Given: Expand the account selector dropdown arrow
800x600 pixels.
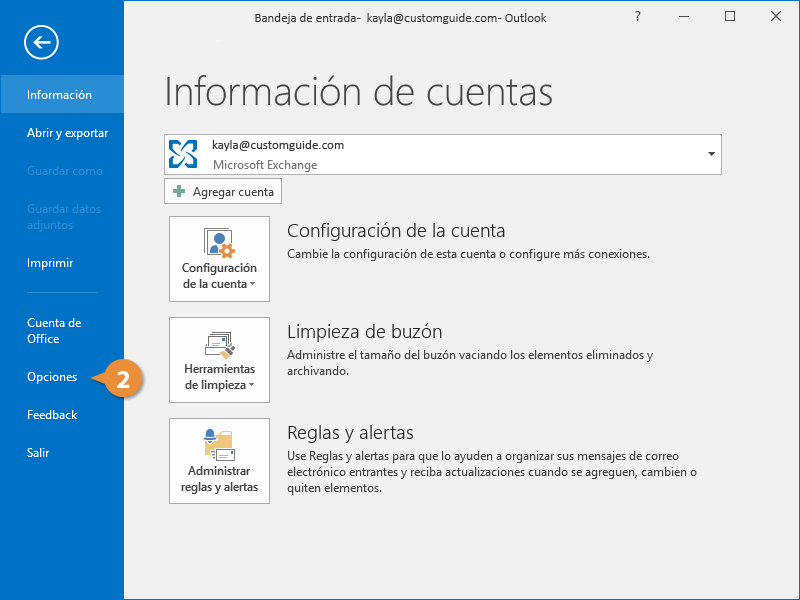Looking at the screenshot, I should 711,154.
